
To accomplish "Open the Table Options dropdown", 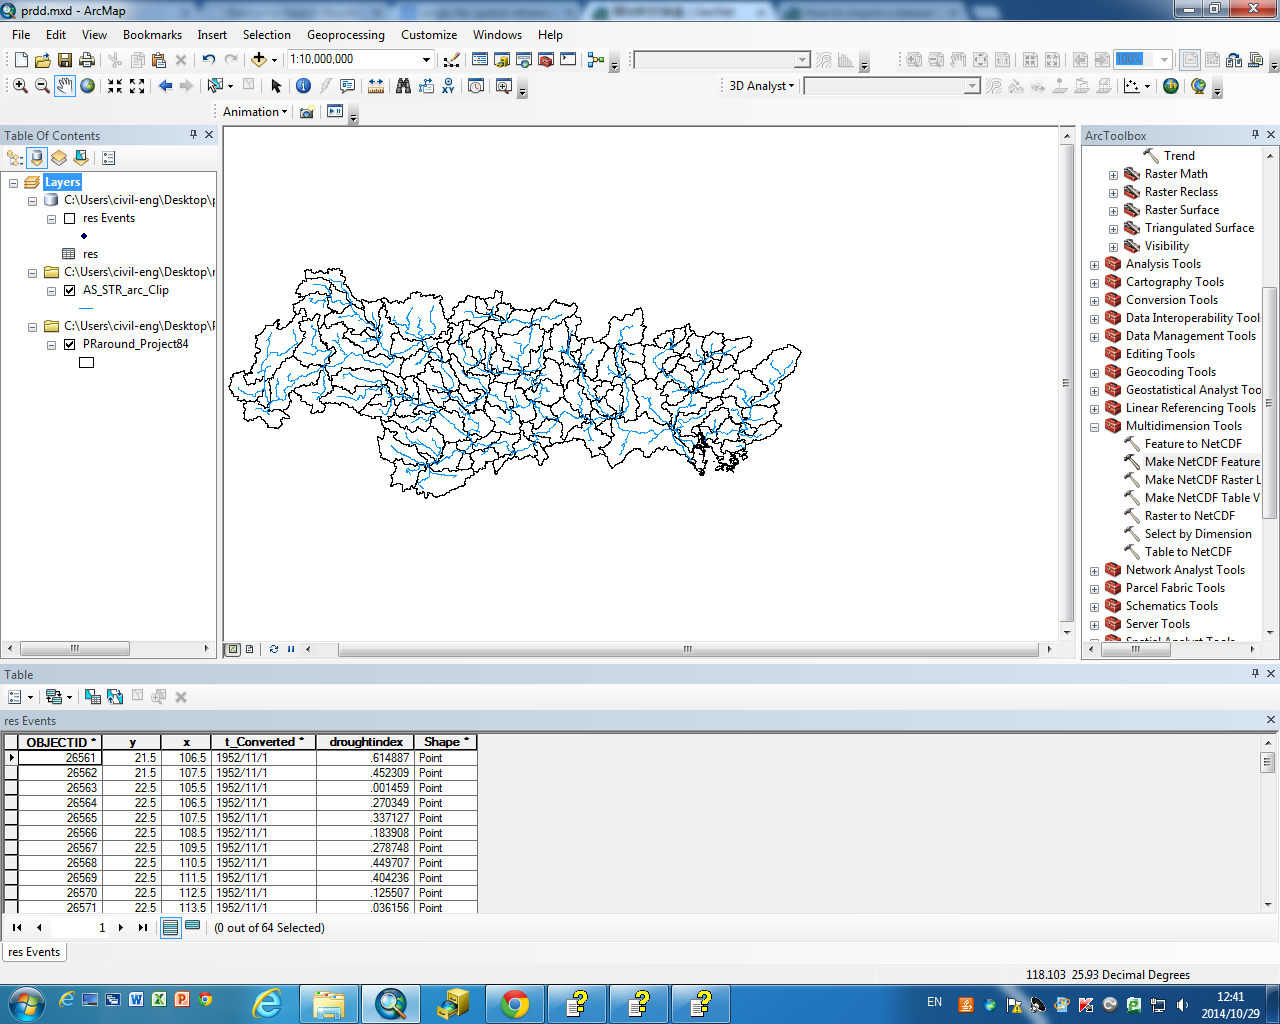I will click(x=20, y=697).
